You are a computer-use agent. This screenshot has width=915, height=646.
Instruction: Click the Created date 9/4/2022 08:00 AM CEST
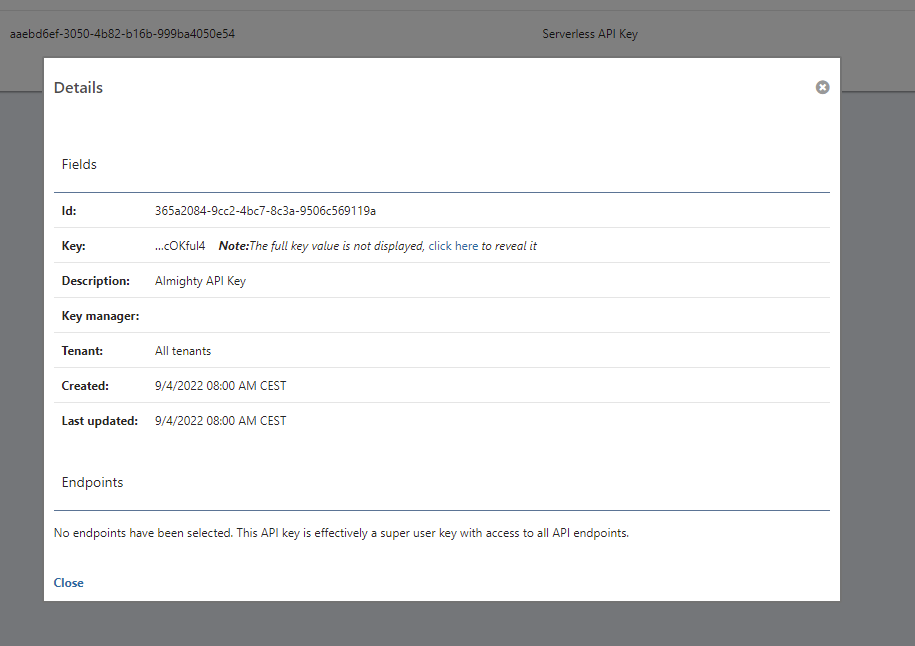point(221,386)
